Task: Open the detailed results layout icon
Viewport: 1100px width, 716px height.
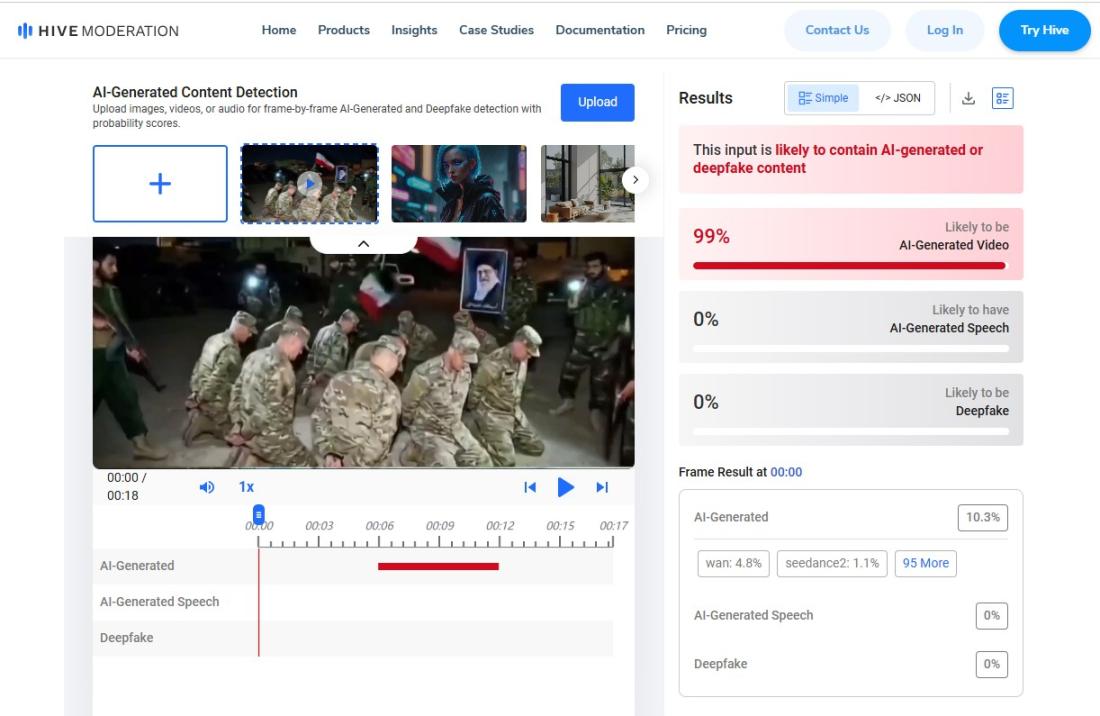Action: click(x=1002, y=98)
